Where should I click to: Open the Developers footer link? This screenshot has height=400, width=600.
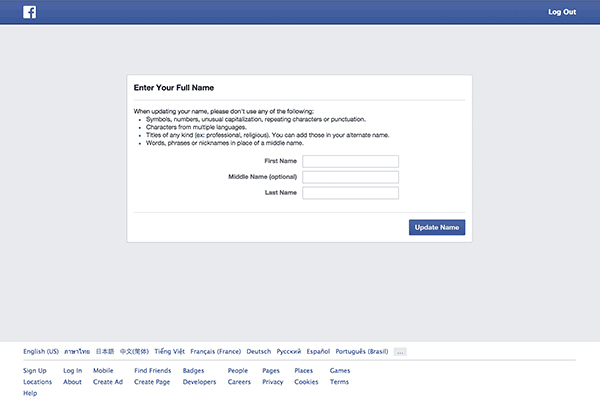[x=199, y=382]
